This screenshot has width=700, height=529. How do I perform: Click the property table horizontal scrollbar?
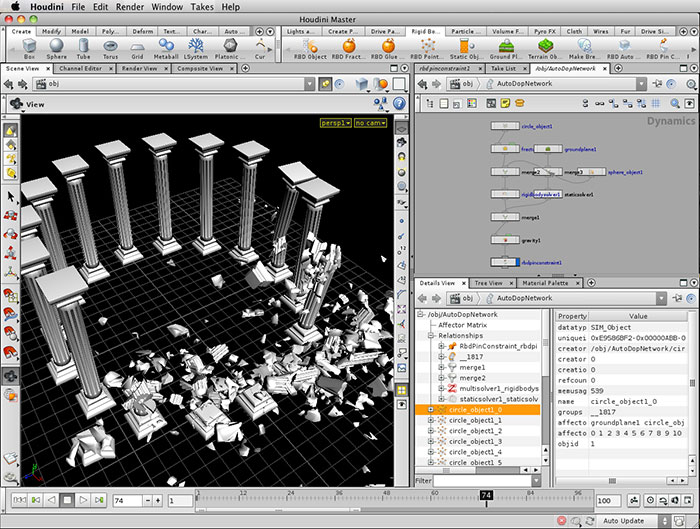[612, 480]
